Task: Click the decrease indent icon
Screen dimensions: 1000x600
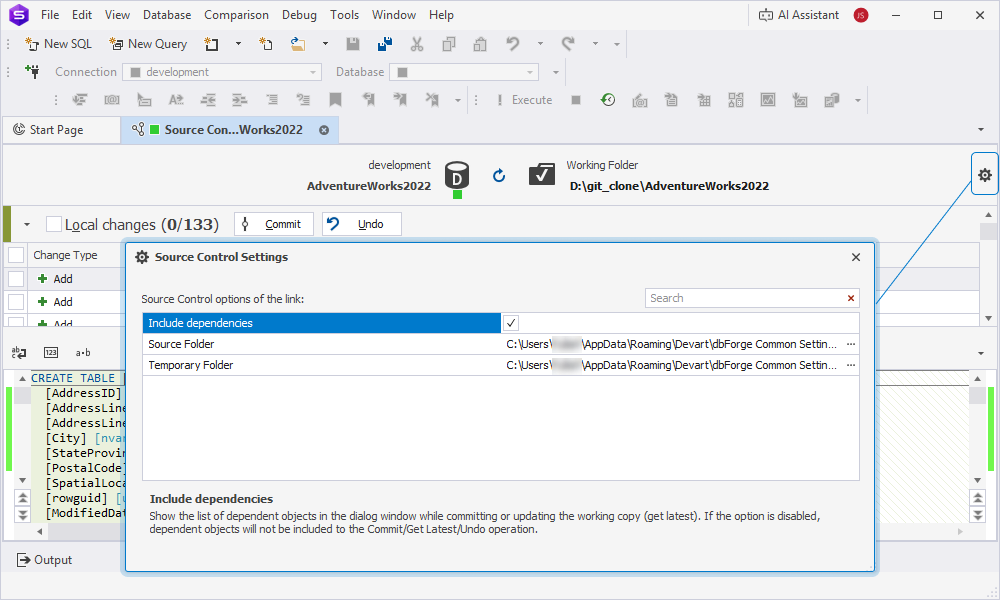Action: (x=208, y=100)
